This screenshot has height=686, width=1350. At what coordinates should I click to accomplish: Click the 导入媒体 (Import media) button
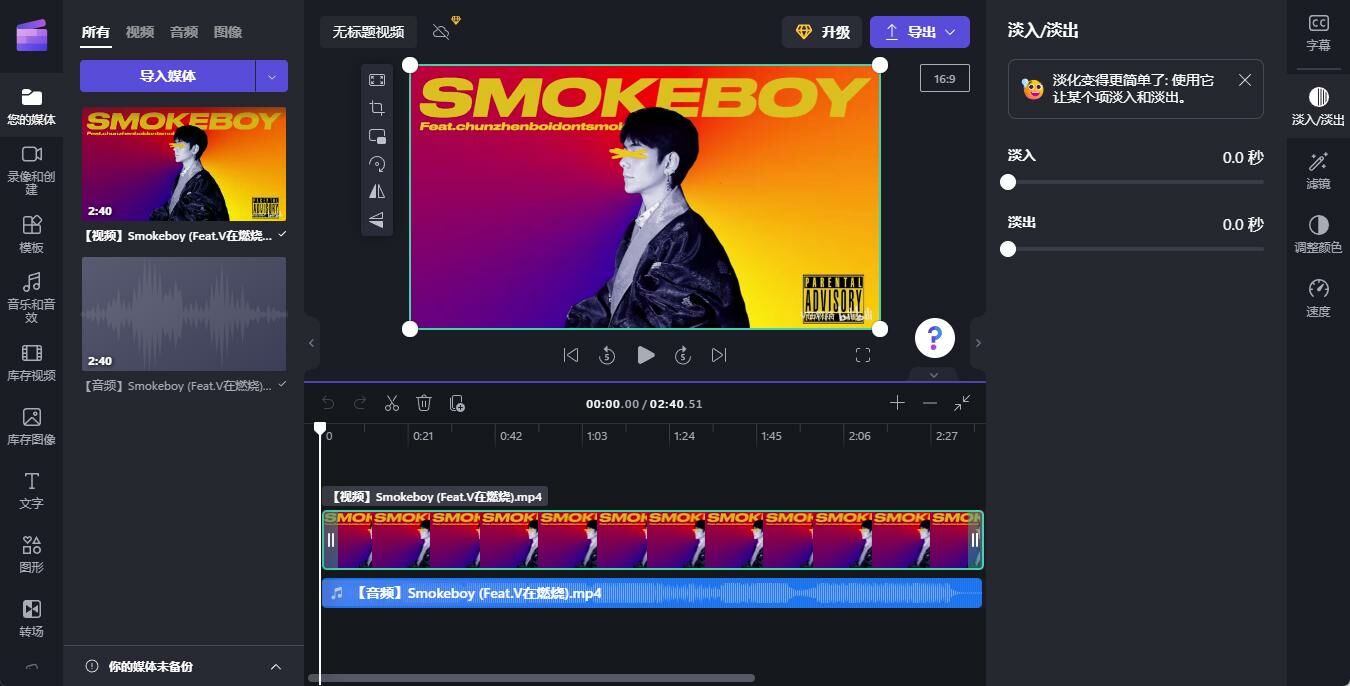click(x=168, y=76)
